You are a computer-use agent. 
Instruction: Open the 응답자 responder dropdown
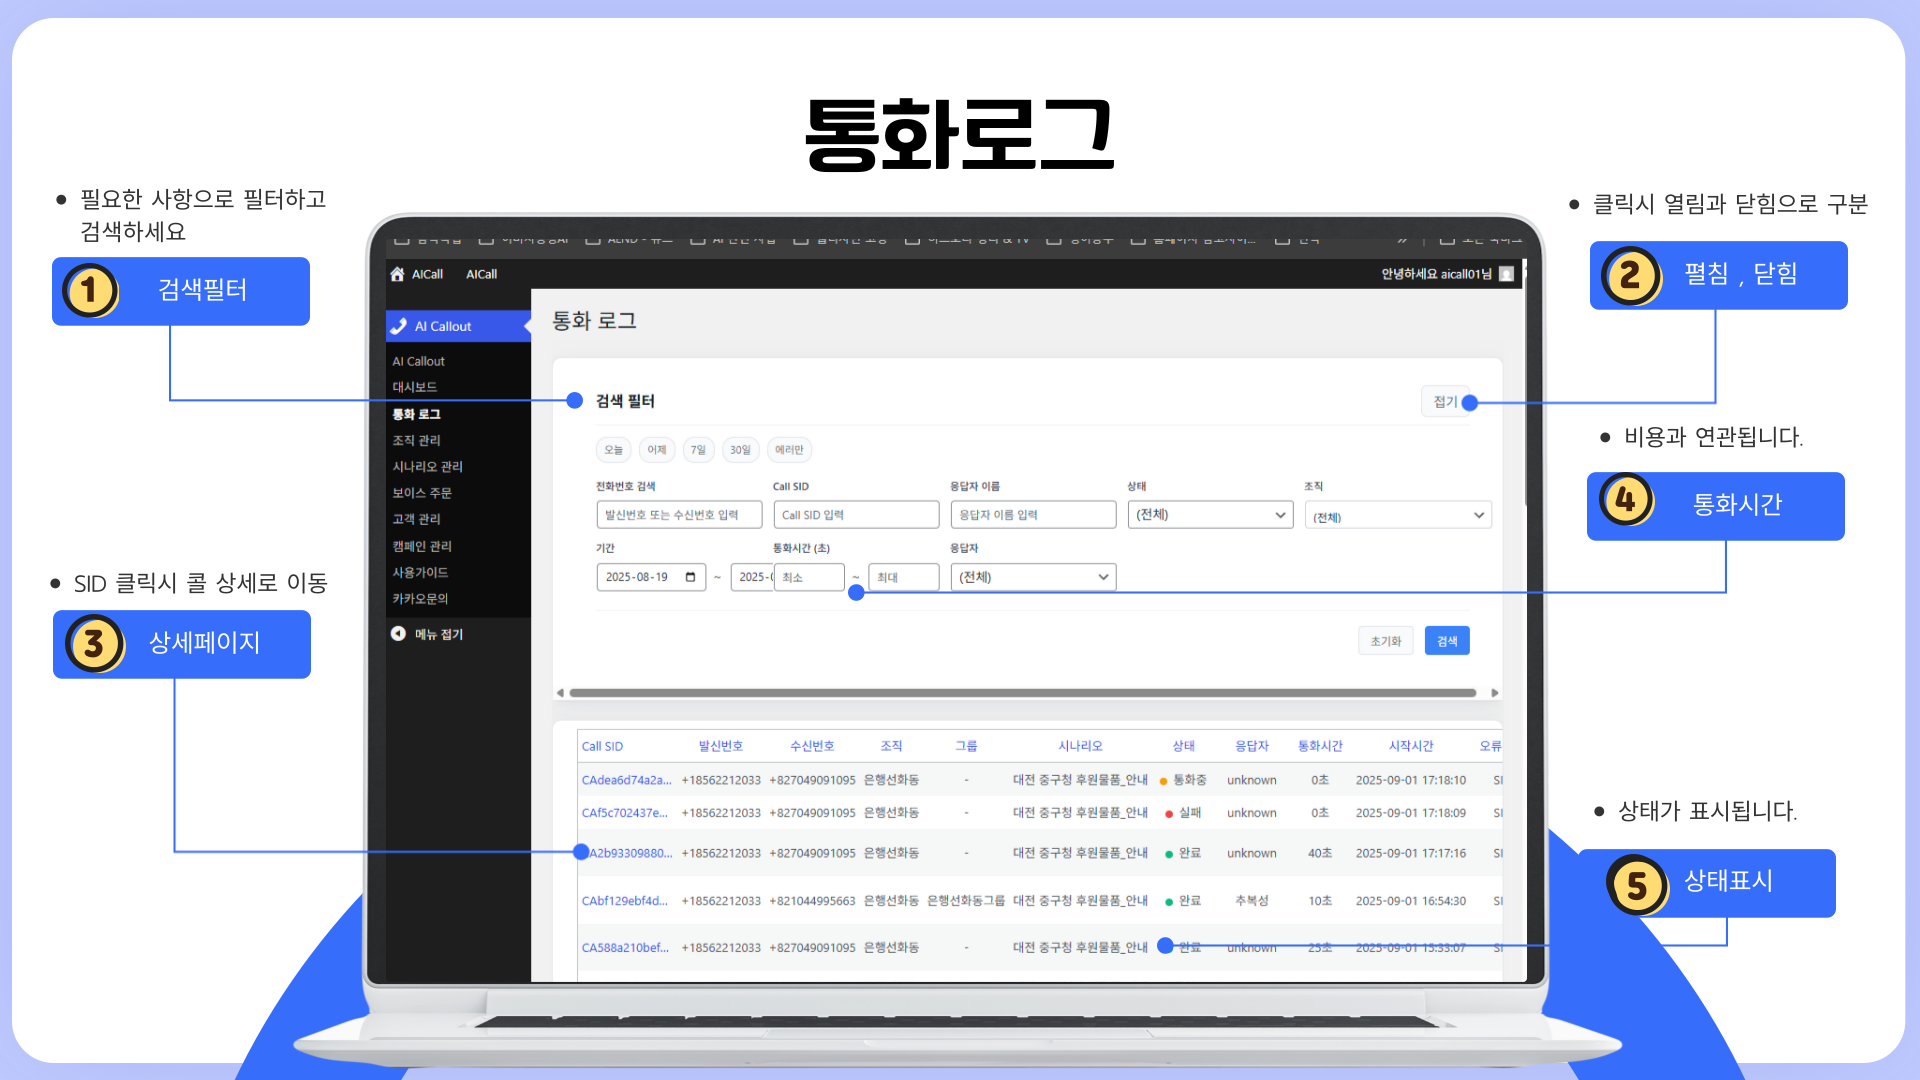click(x=1032, y=577)
